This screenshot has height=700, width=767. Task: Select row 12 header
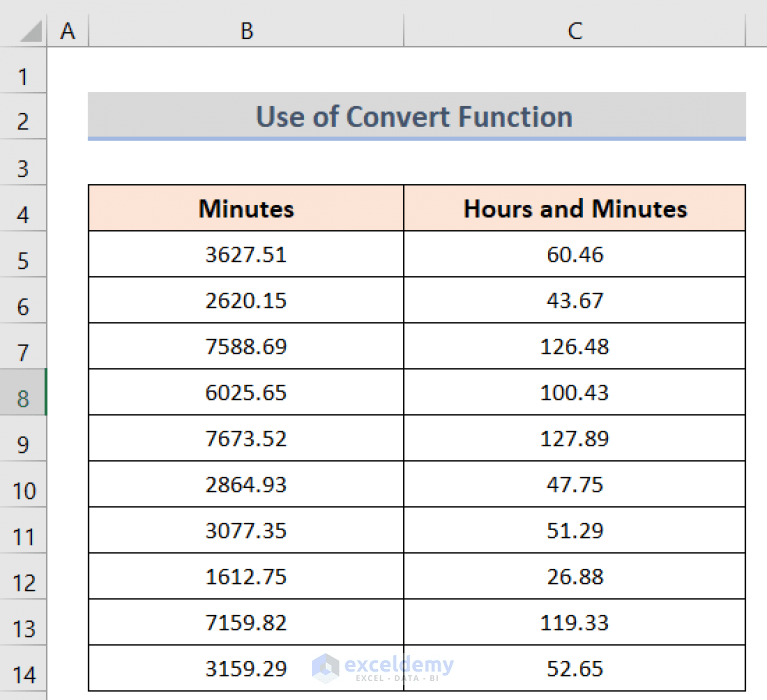click(23, 576)
